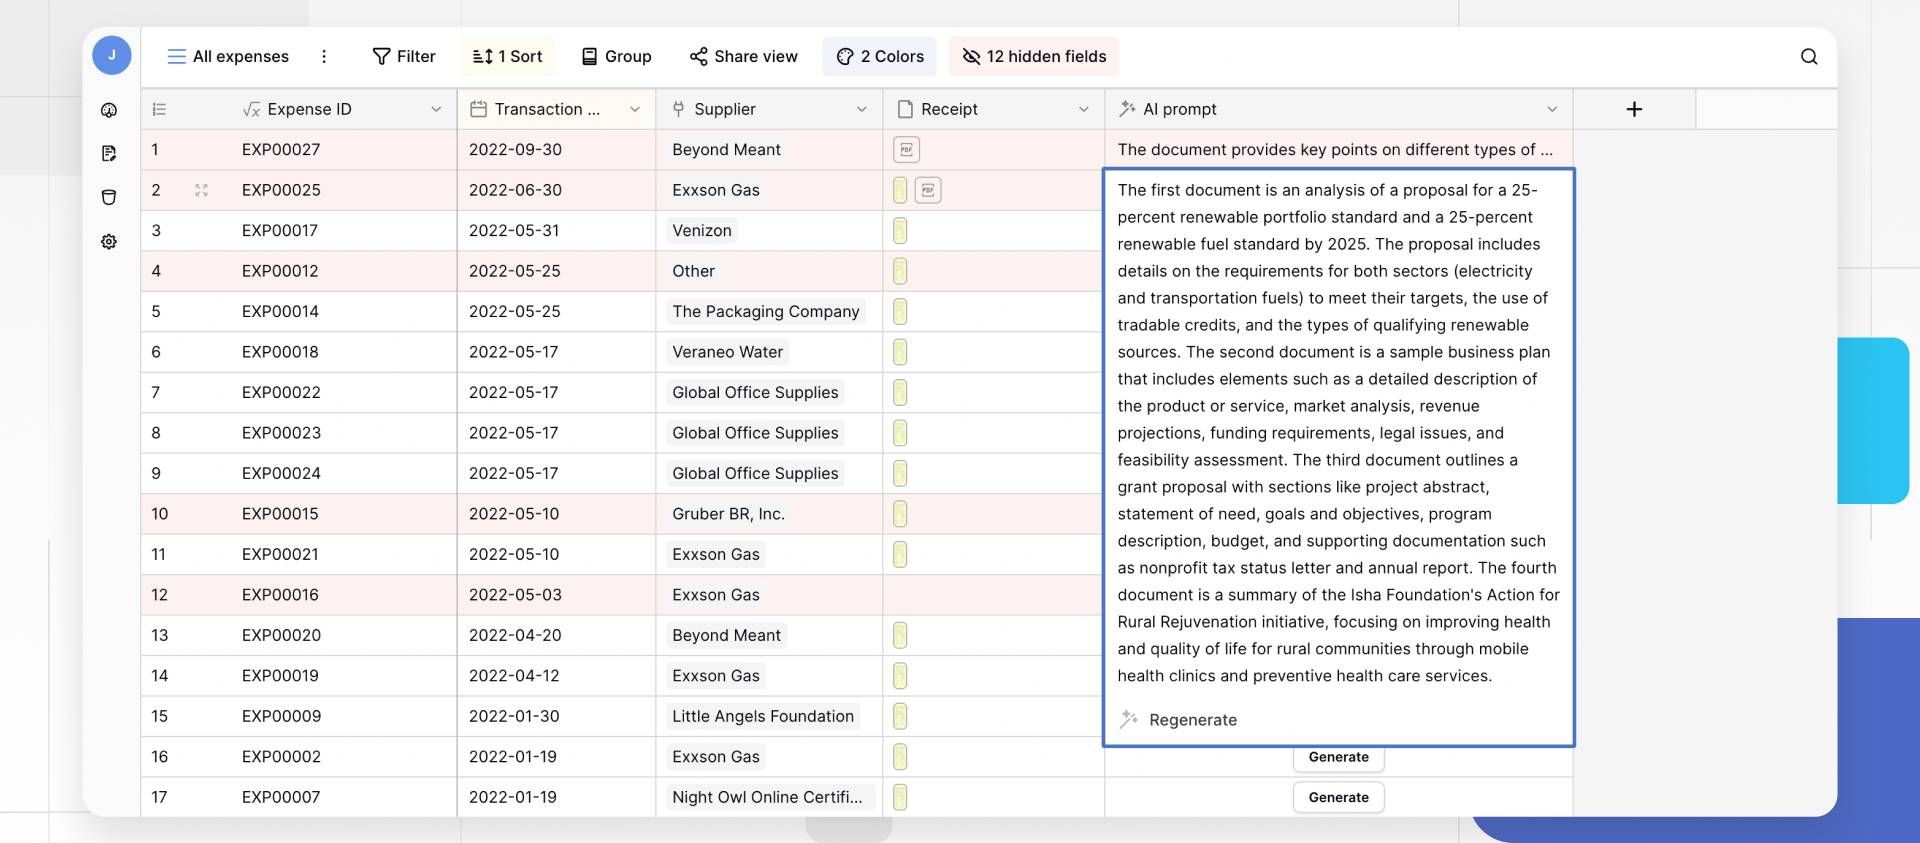The height and width of the screenshot is (843, 1920).
Task: Open the trash bucket icon in sidebar
Action: tap(109, 197)
